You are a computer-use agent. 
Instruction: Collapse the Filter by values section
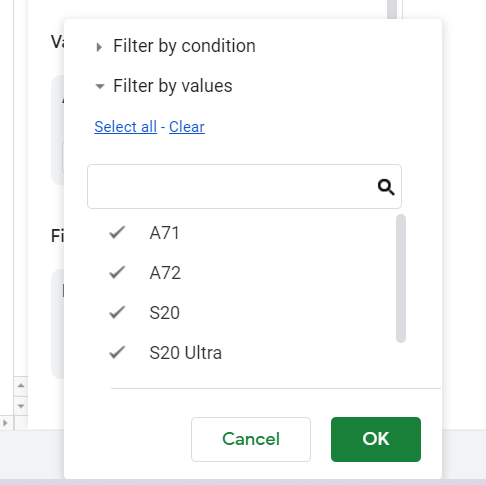164,86
